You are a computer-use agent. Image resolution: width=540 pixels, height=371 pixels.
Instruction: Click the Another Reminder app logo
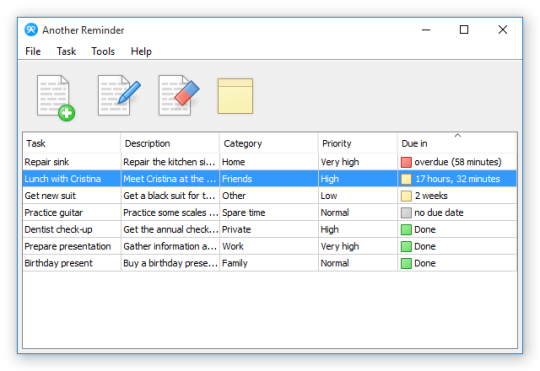31,30
